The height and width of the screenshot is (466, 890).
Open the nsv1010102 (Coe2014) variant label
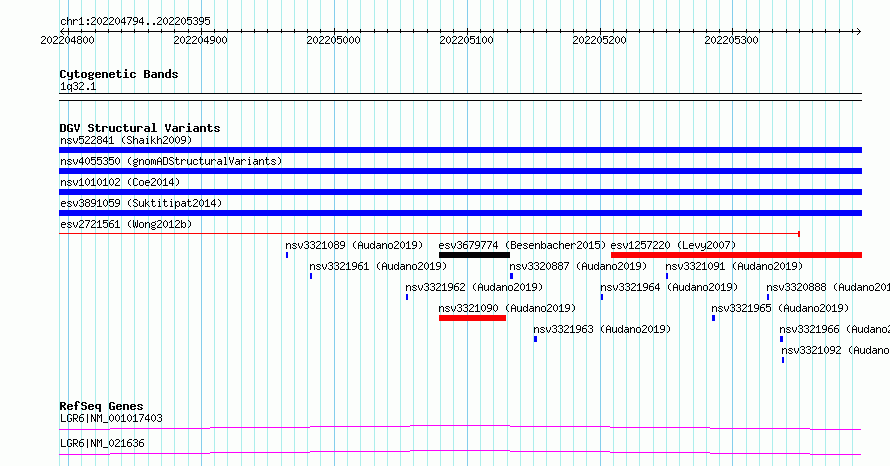[120, 182]
